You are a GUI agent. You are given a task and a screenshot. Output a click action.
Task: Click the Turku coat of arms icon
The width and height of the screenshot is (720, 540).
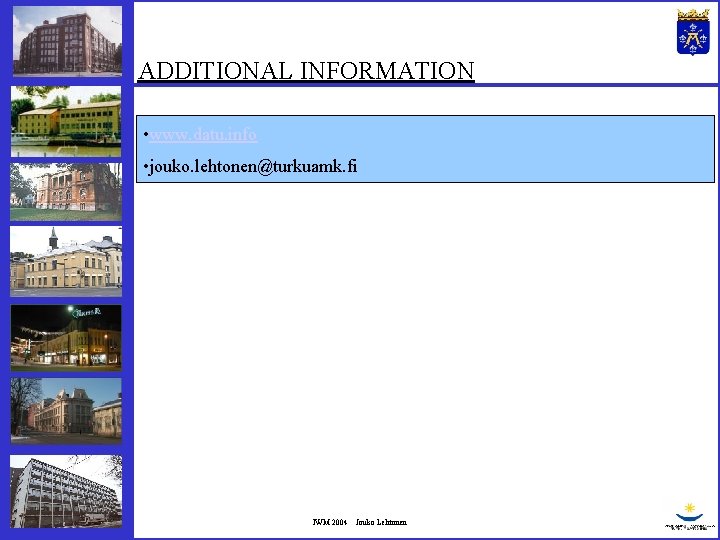(x=693, y=32)
